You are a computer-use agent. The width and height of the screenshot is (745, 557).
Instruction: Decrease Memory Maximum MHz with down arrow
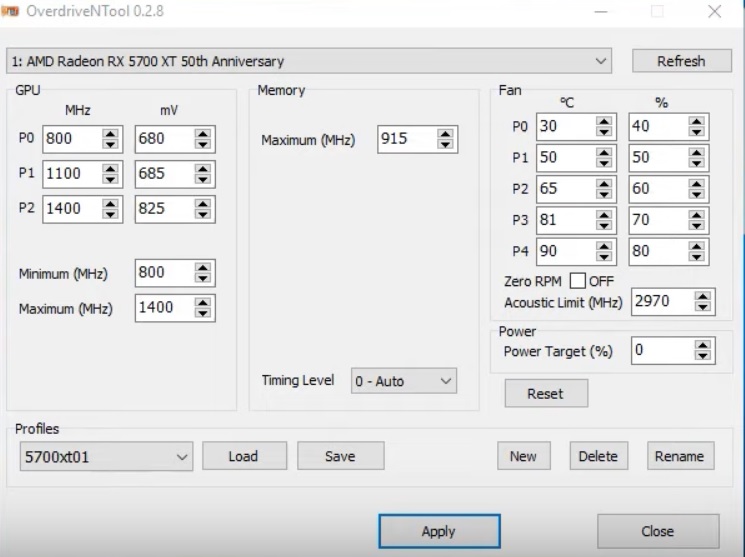pyautogui.click(x=445, y=144)
